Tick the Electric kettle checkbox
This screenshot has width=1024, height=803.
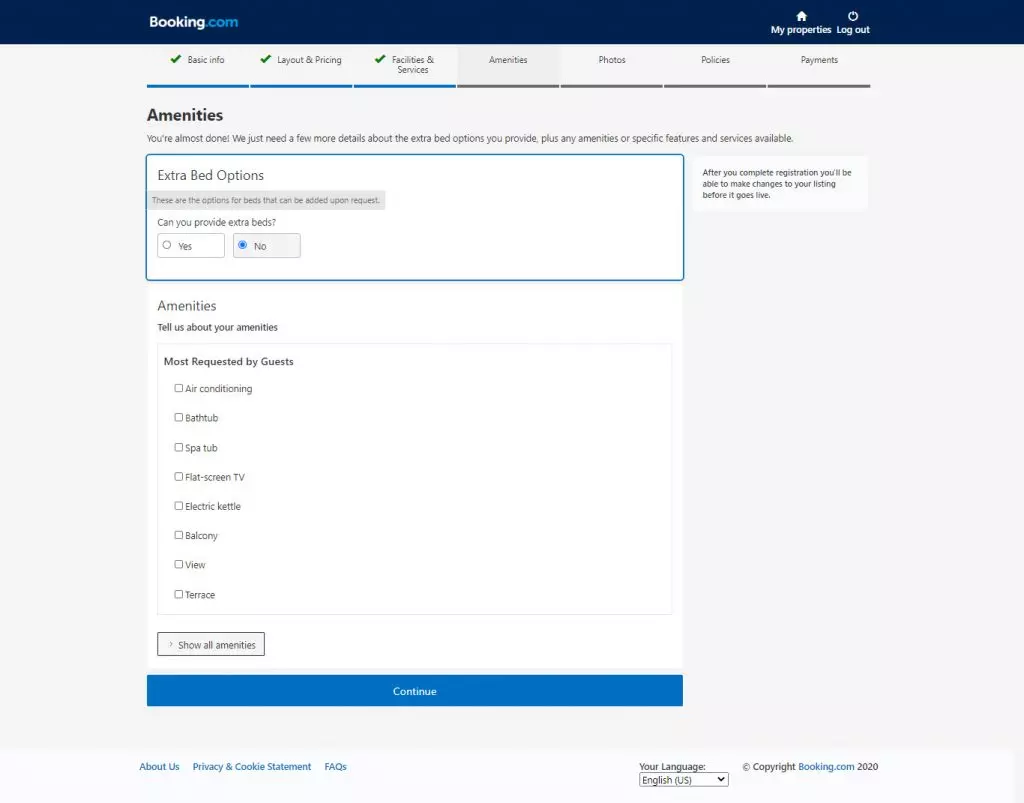pyautogui.click(x=178, y=506)
